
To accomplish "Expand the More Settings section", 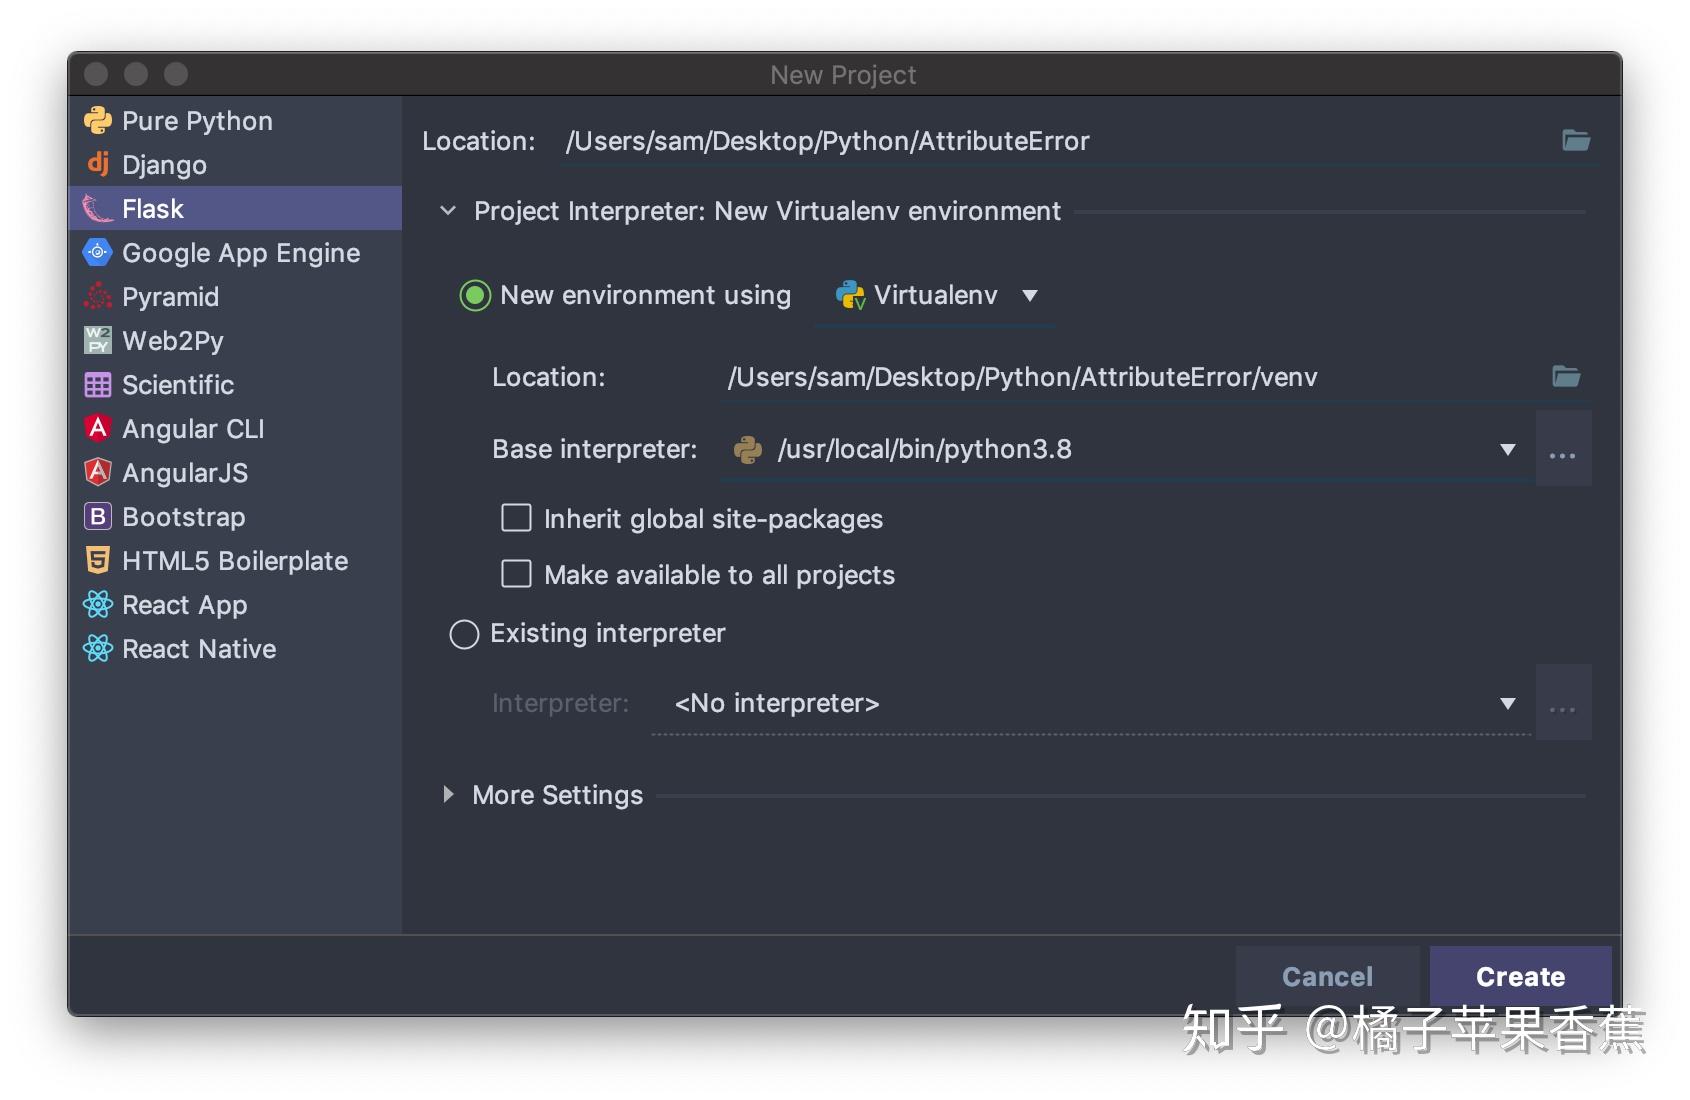I will pos(448,795).
